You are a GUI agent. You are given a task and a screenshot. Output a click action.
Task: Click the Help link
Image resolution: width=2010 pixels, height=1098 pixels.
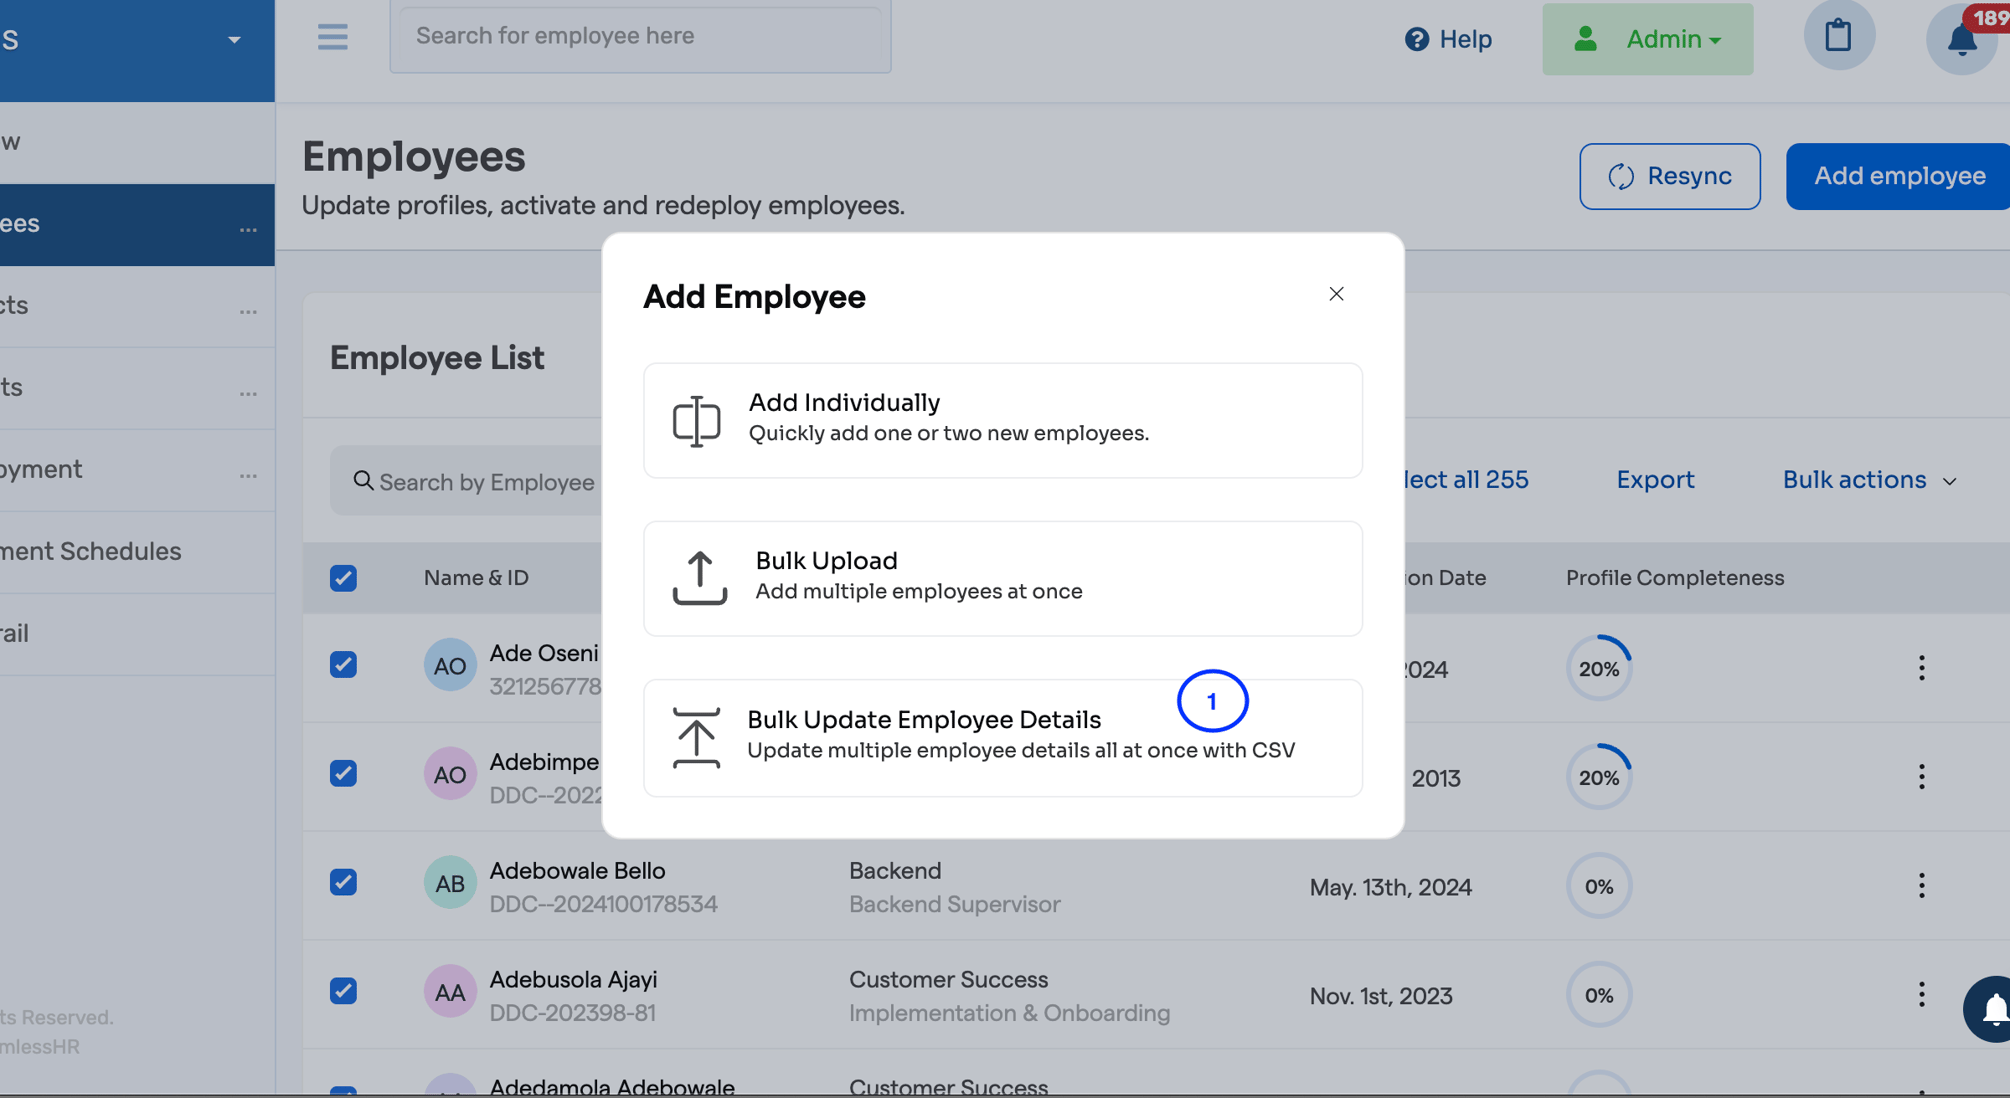(x=1448, y=39)
